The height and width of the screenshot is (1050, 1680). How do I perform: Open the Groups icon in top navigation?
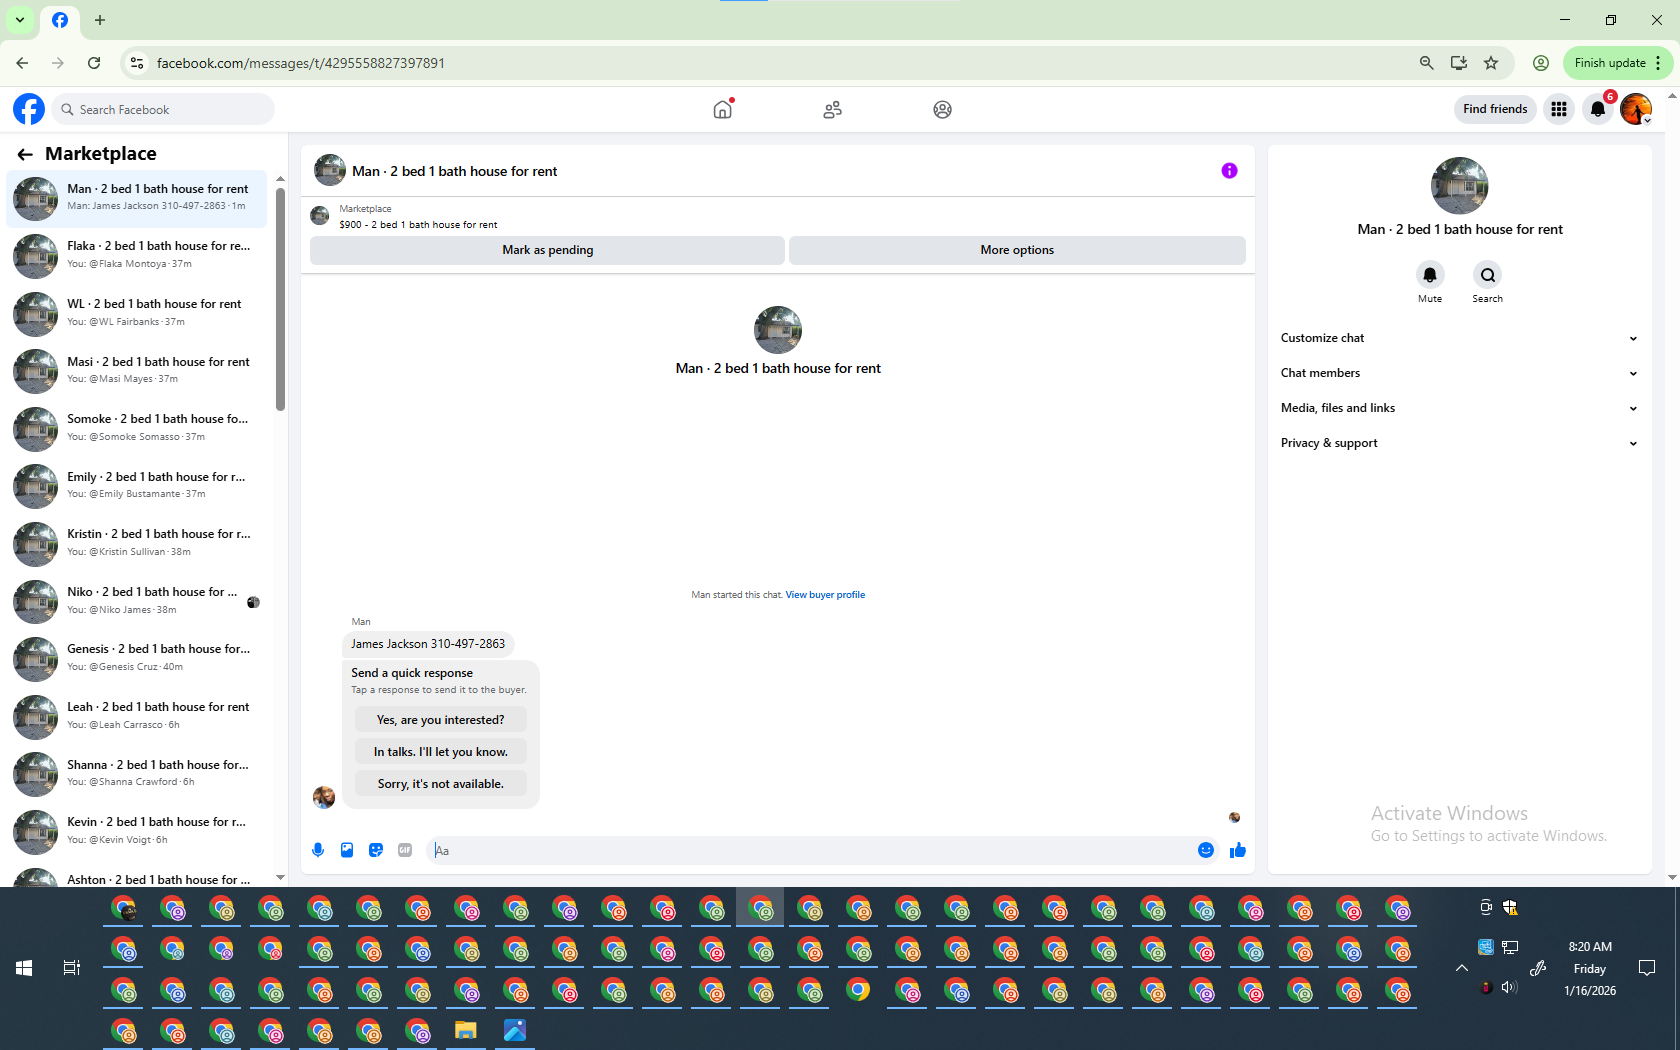(x=942, y=110)
